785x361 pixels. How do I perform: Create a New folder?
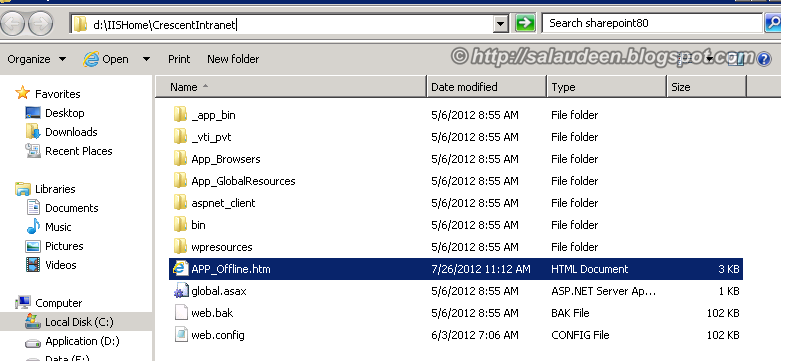tap(233, 59)
